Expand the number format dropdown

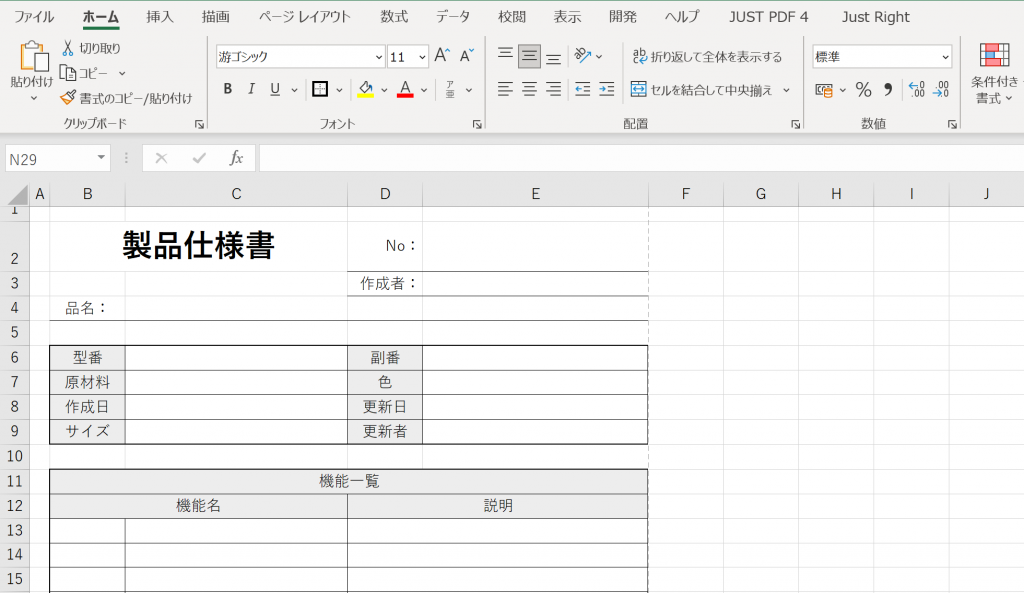945,57
